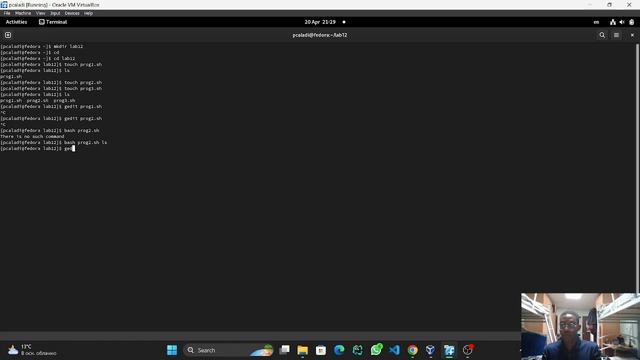The image size is (640, 360).
Task: Click the terminal title 'pcaladi@fedora:~/lab12'
Action: click(x=320, y=35)
